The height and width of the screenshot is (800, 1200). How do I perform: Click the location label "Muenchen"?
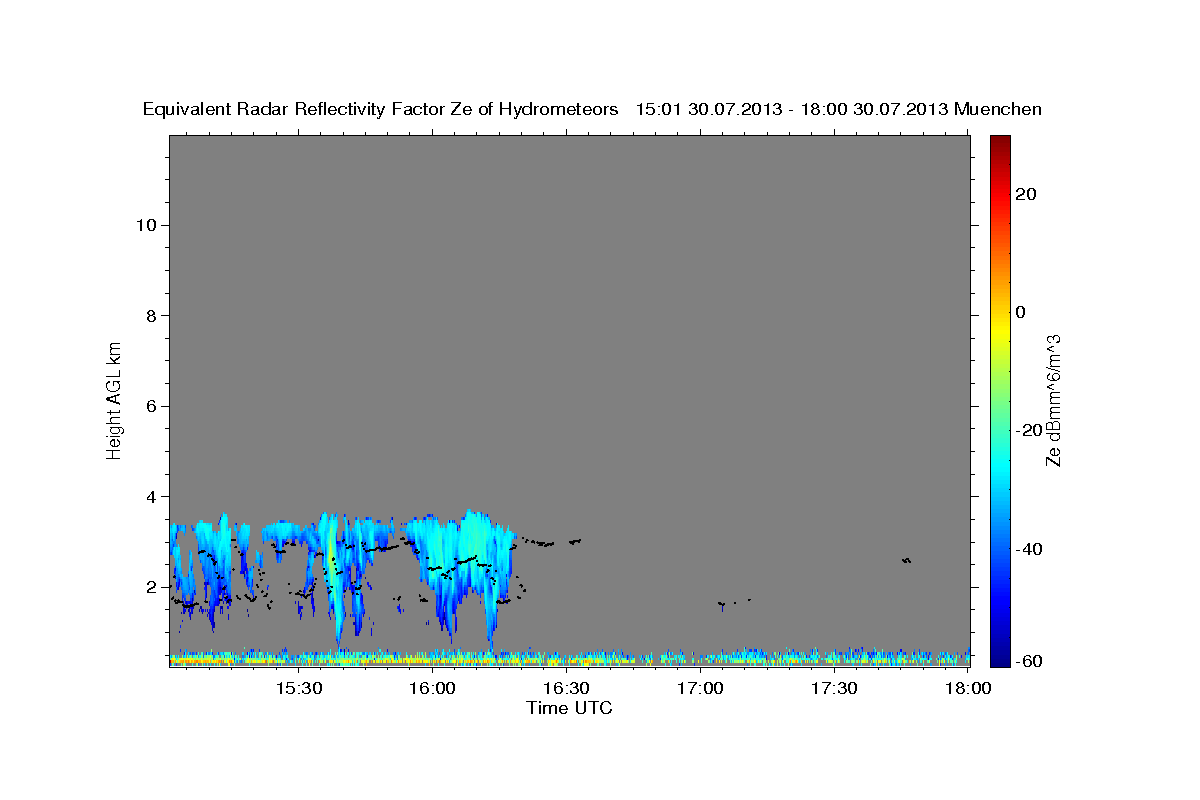998,109
